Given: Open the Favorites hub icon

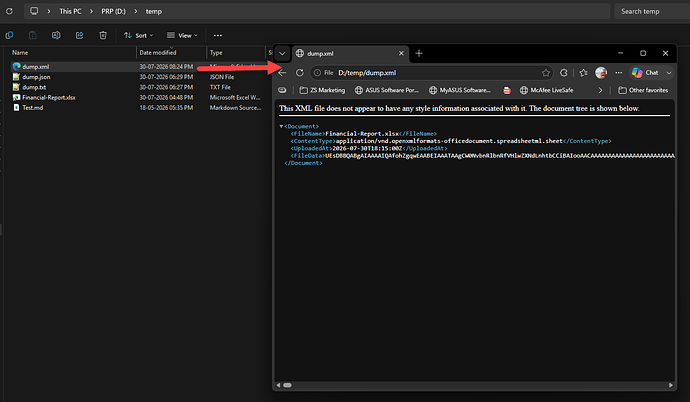Looking at the screenshot, I should click(584, 73).
